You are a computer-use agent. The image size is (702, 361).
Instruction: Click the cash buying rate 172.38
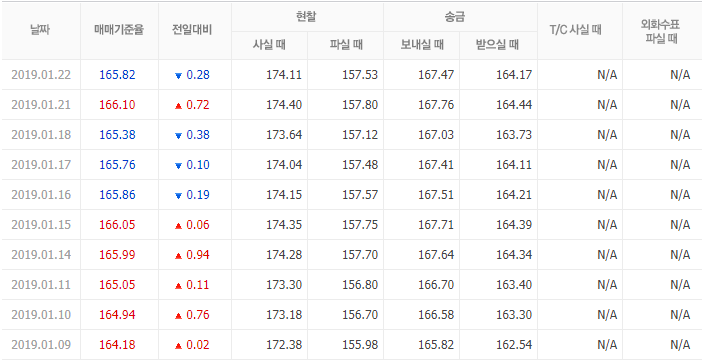point(284,345)
